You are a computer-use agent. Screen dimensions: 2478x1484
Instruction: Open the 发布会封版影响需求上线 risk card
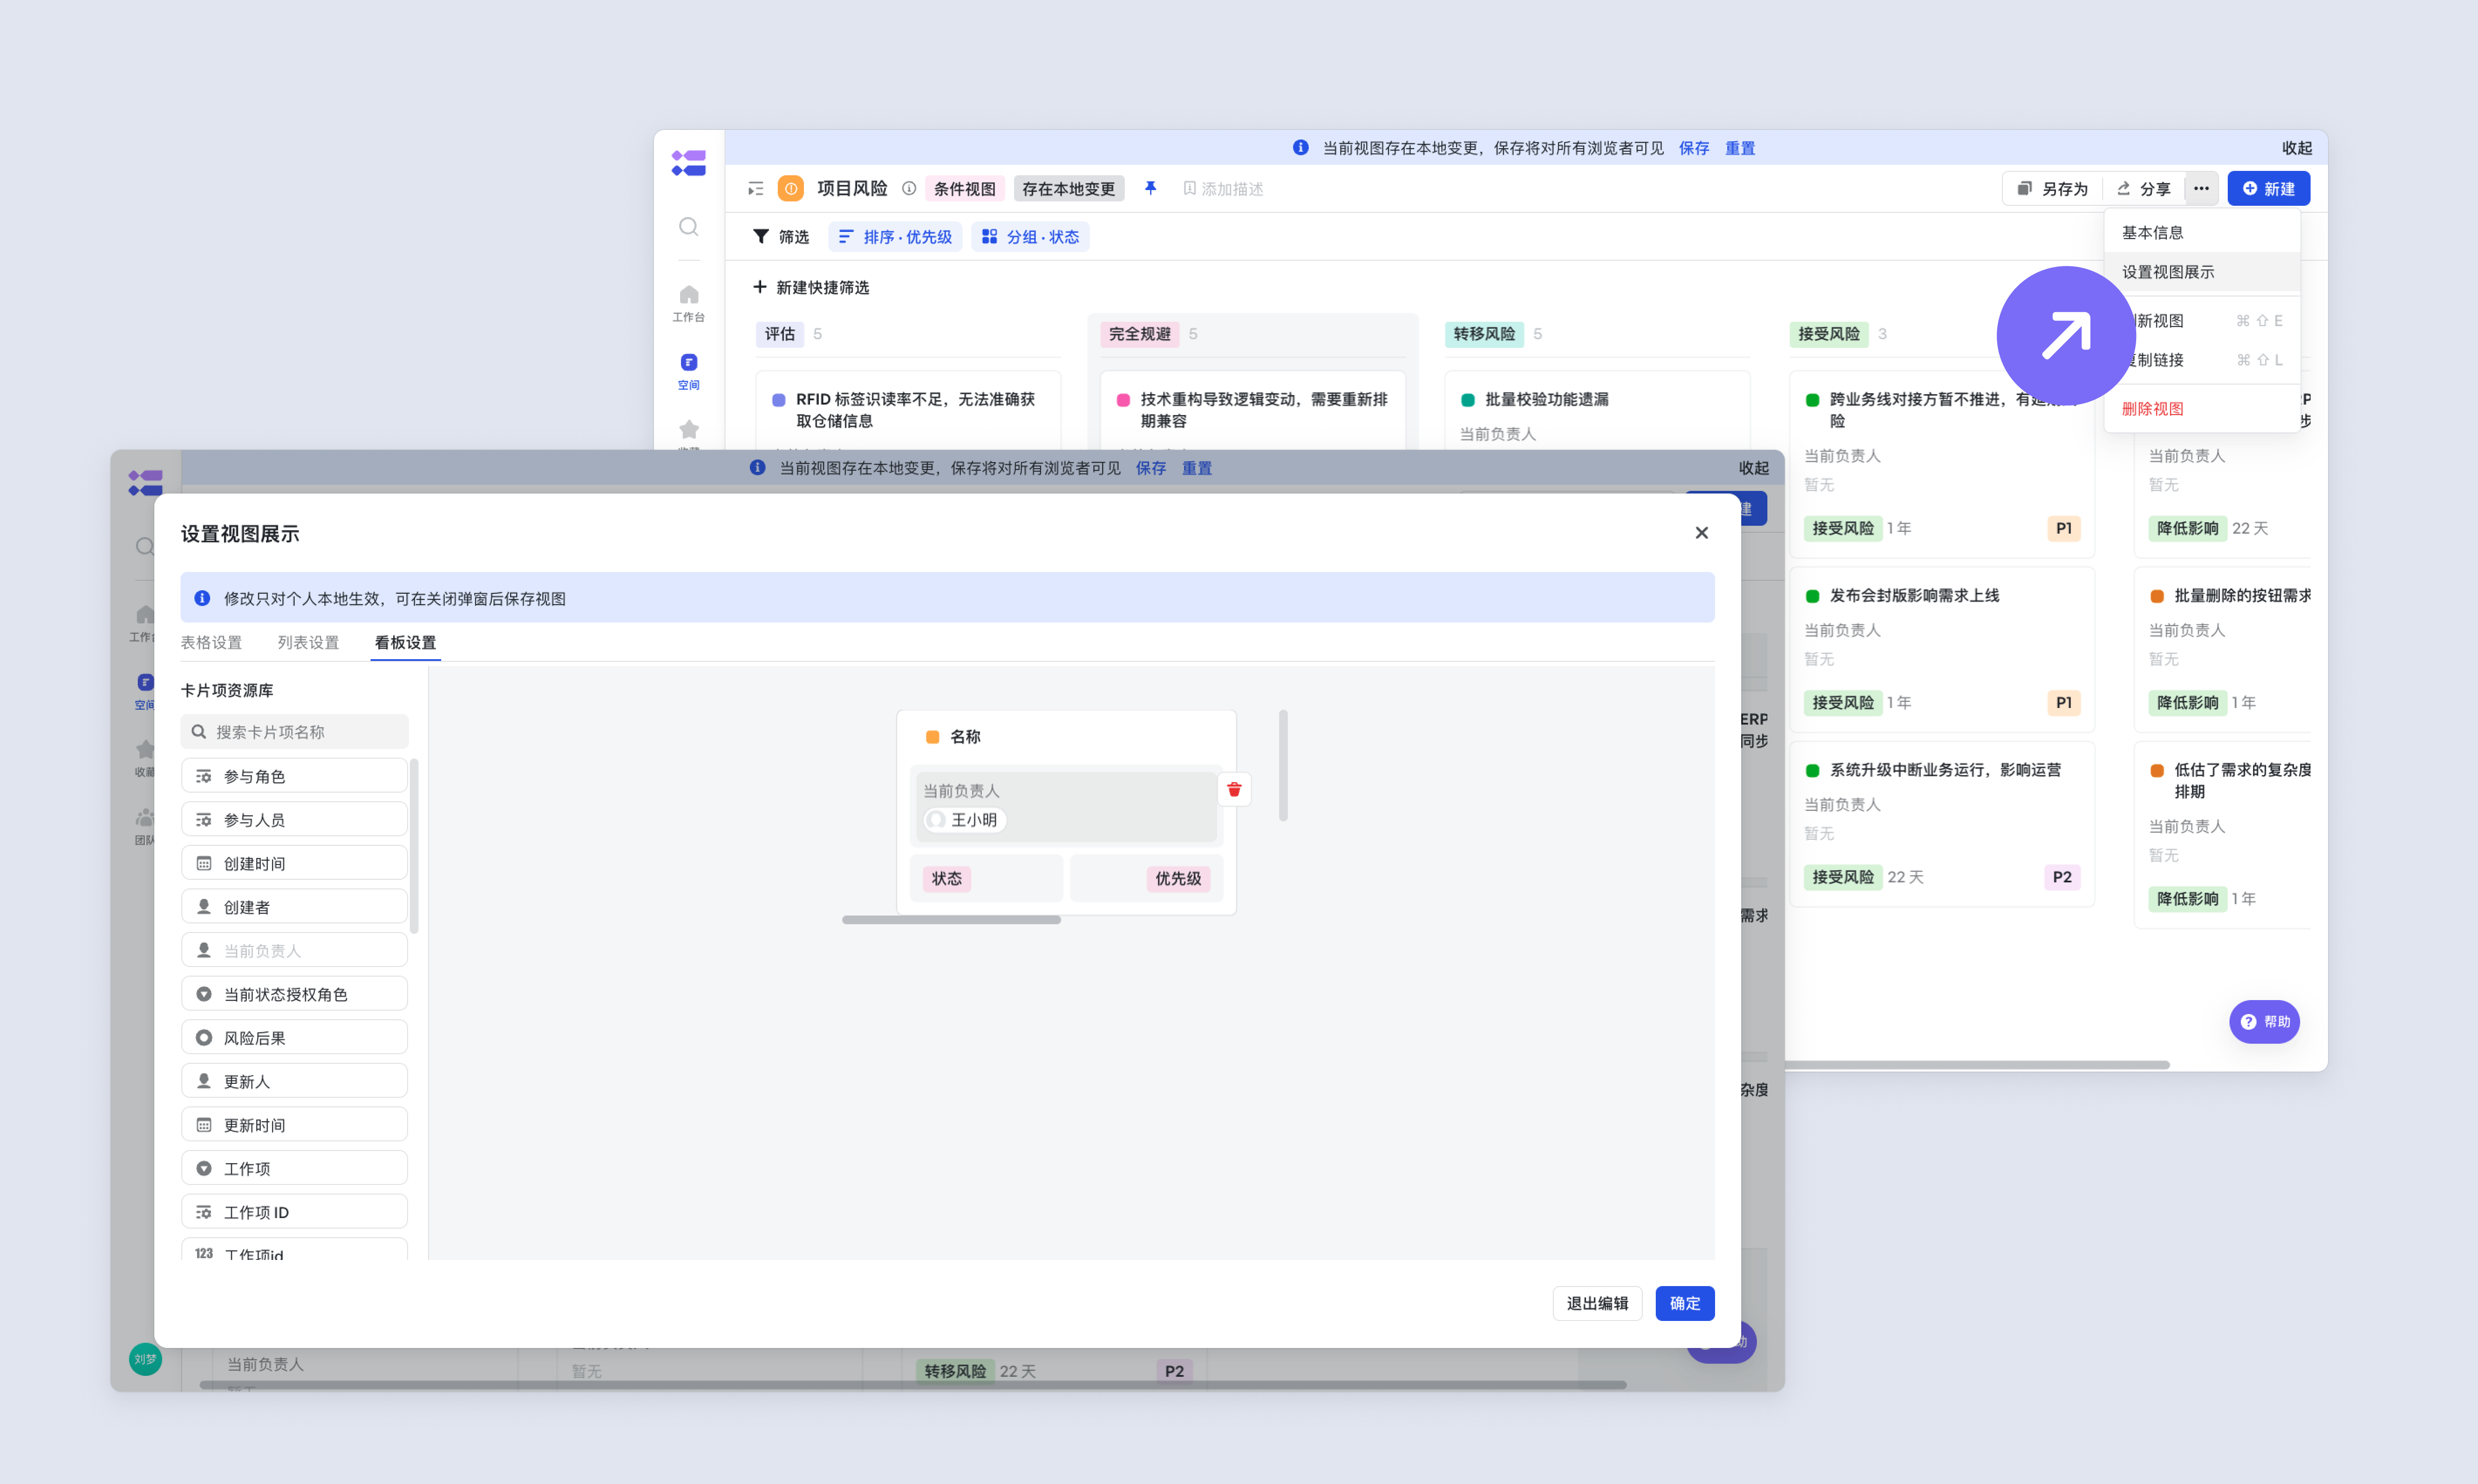[1942, 650]
